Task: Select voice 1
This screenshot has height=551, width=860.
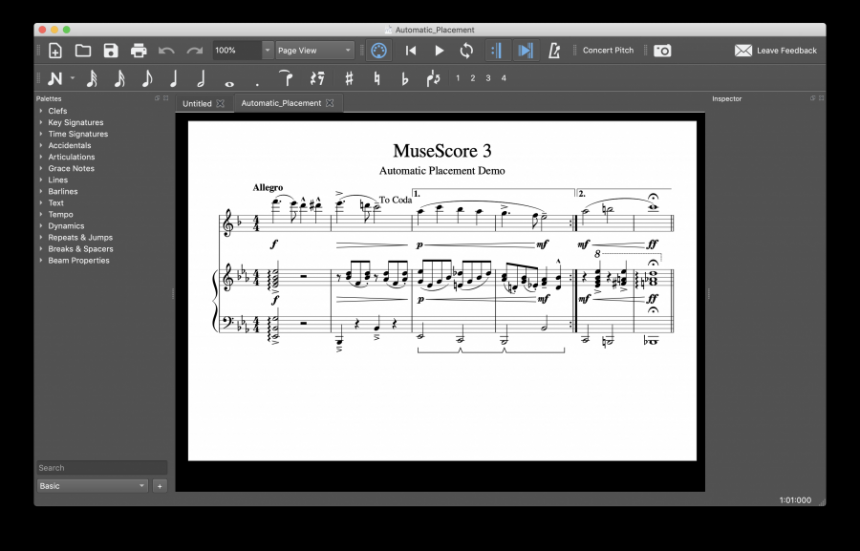Action: [x=458, y=78]
